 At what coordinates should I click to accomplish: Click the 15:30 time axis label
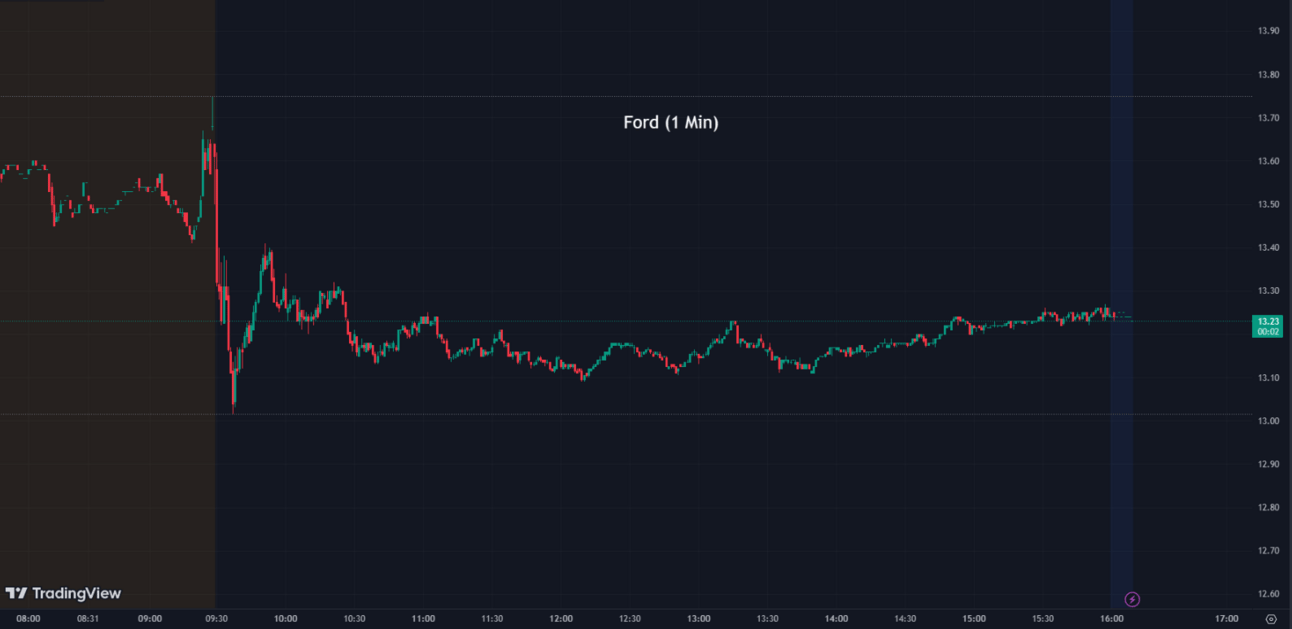[x=1043, y=619]
